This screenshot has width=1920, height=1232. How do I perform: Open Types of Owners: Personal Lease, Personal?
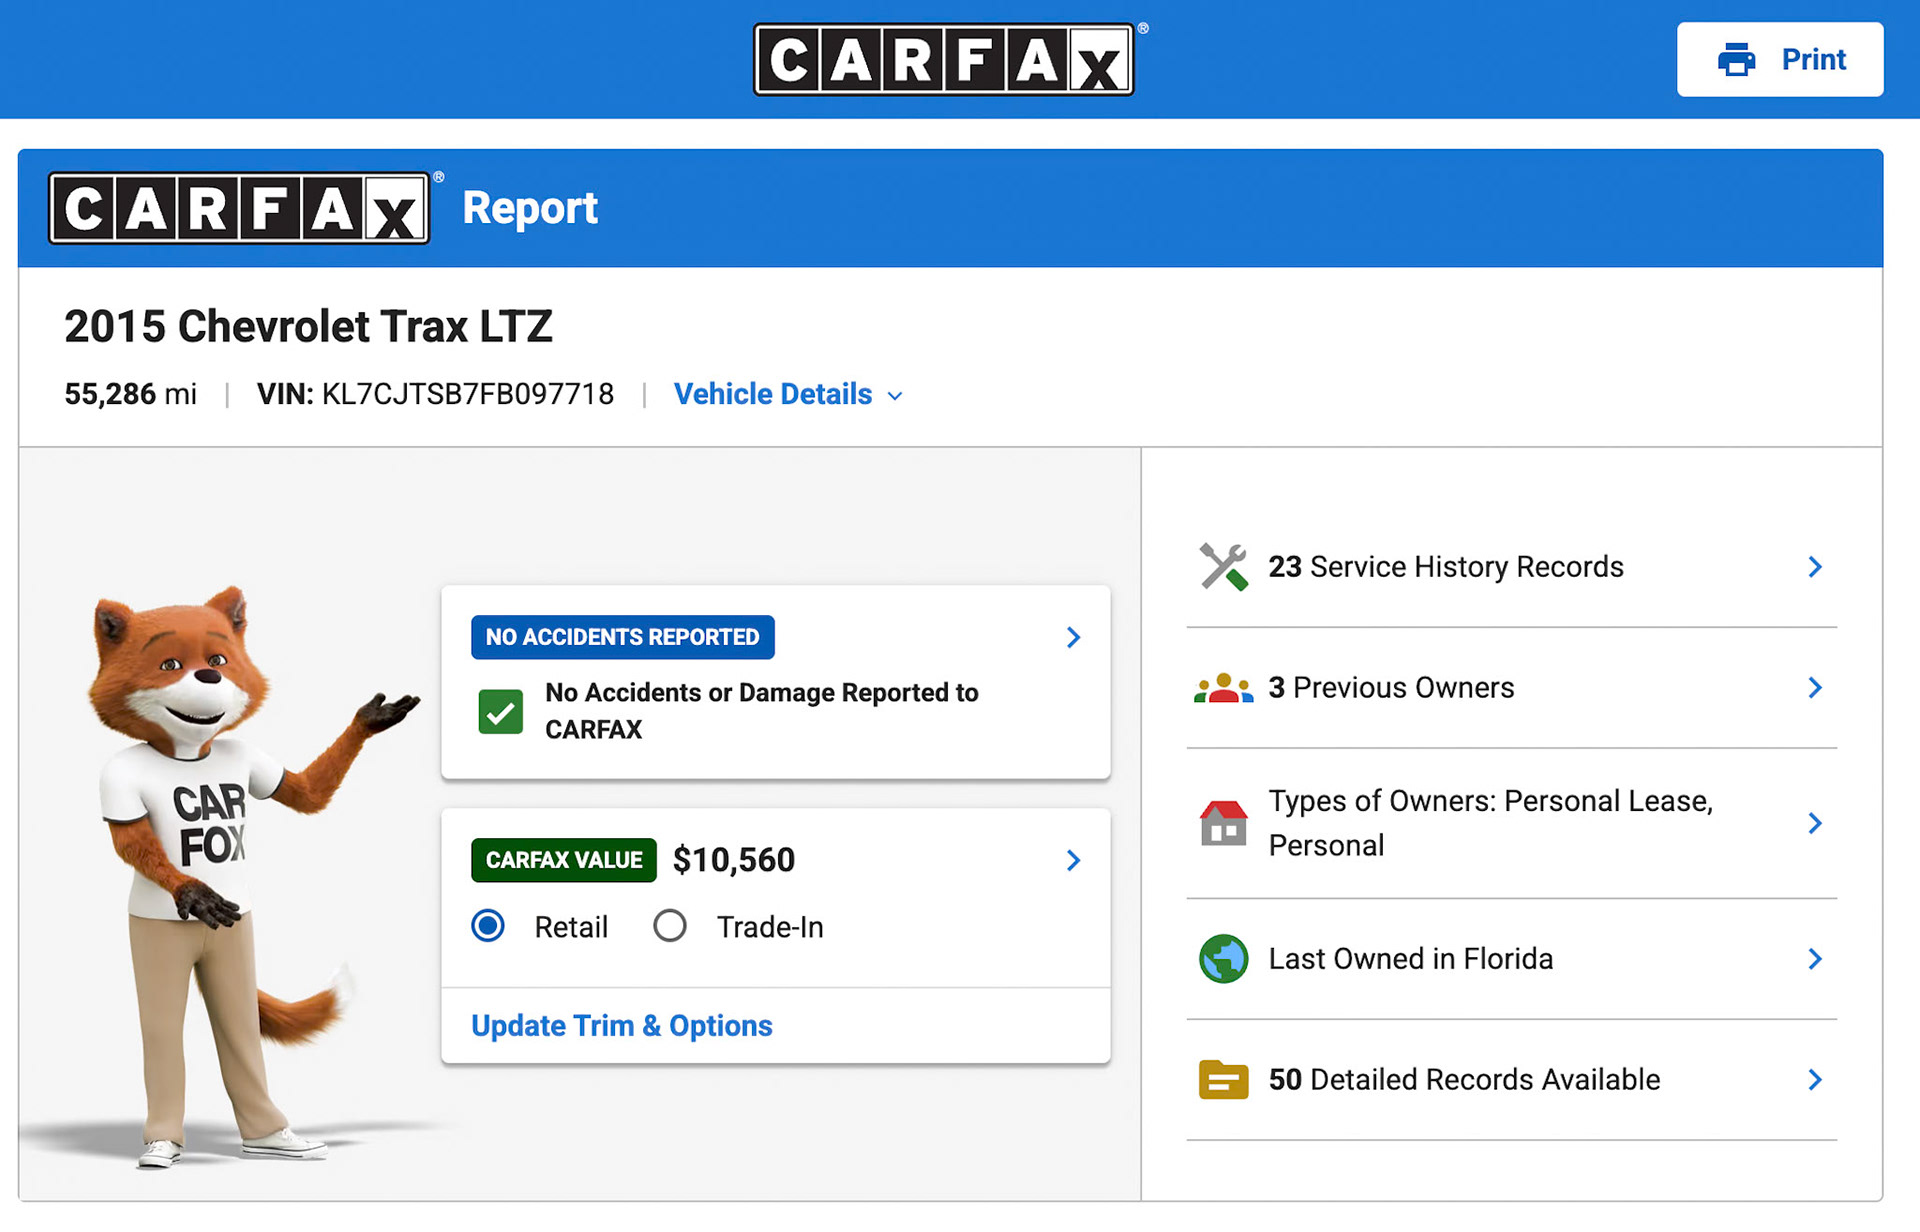(1511, 823)
